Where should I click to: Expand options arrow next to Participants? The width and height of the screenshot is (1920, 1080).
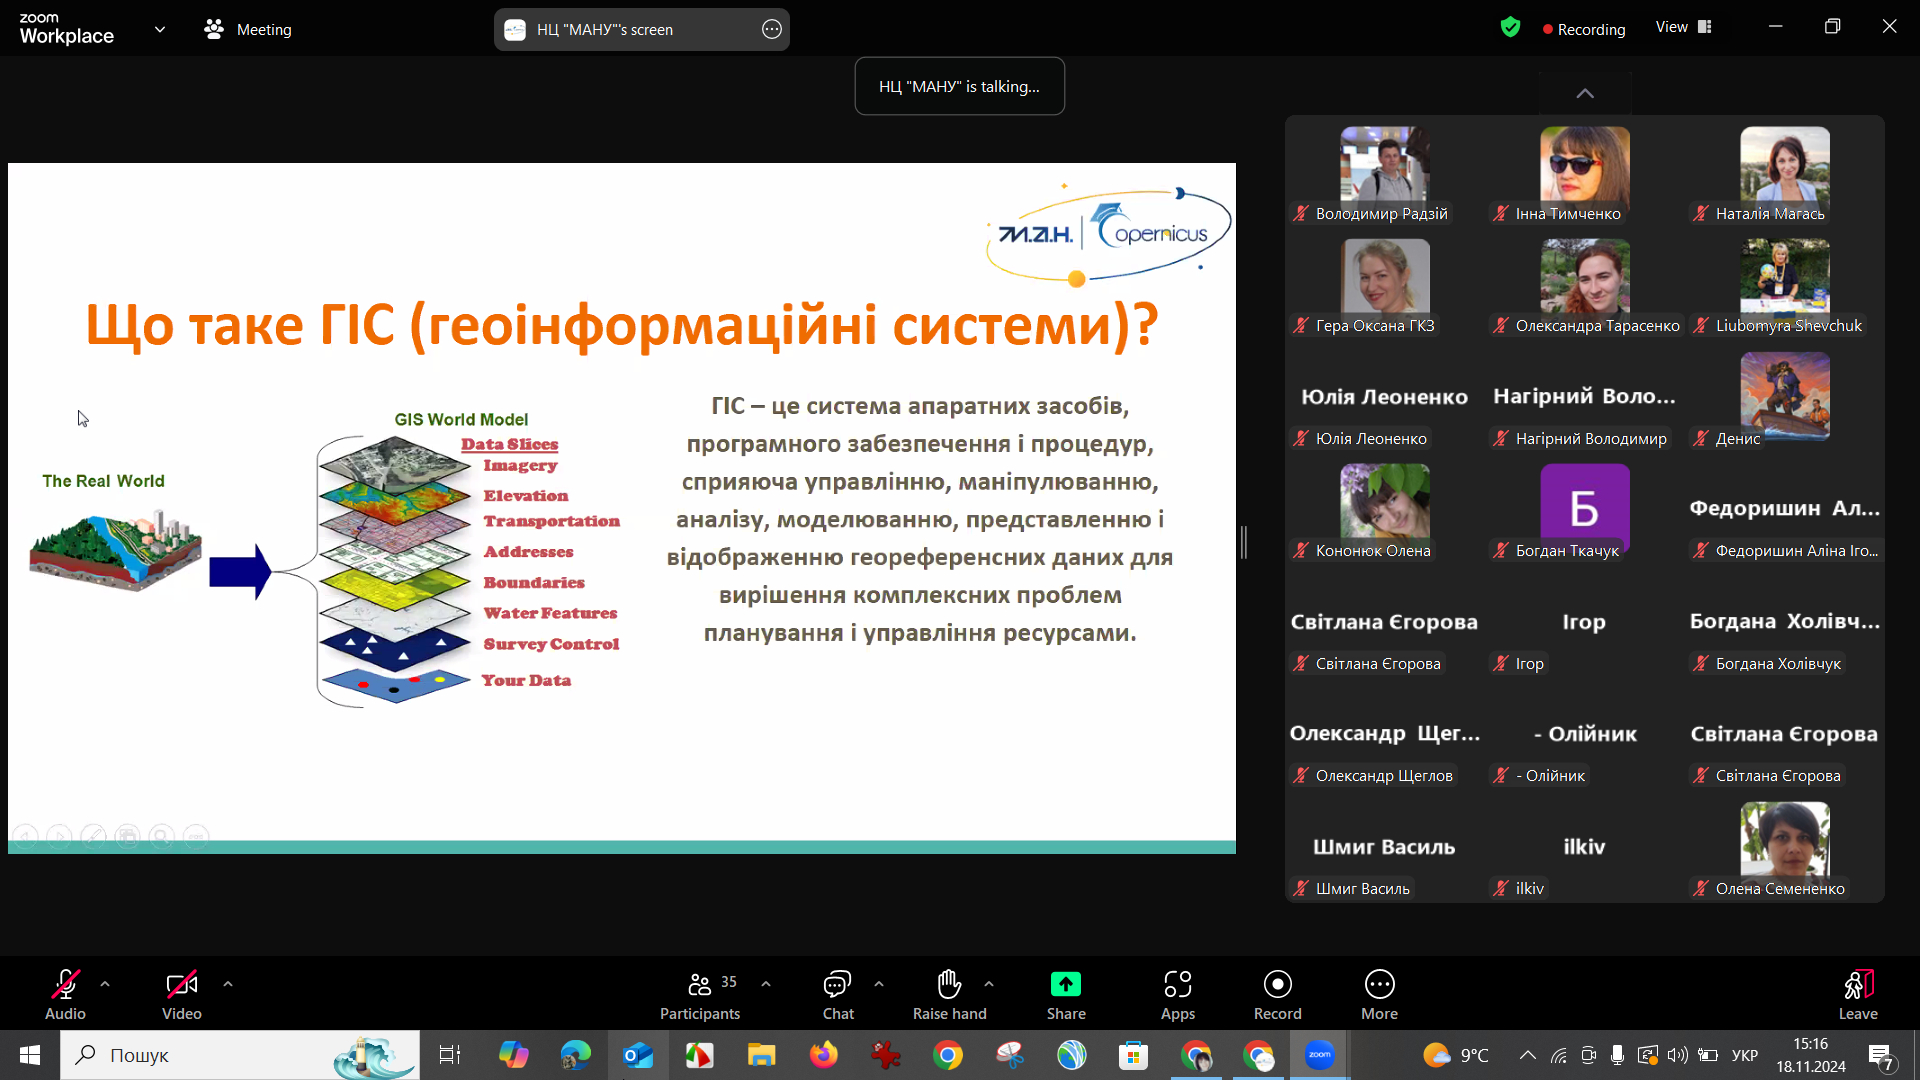(766, 984)
